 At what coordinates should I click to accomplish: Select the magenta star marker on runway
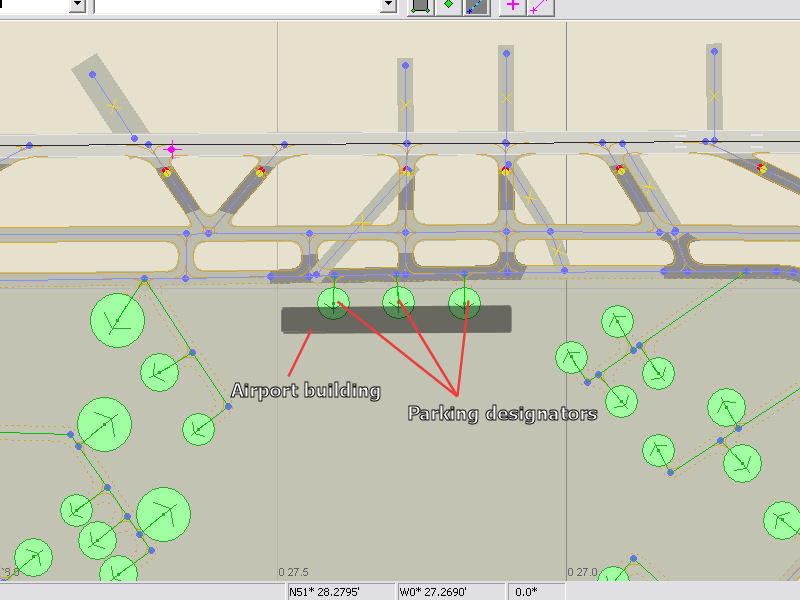click(x=172, y=150)
